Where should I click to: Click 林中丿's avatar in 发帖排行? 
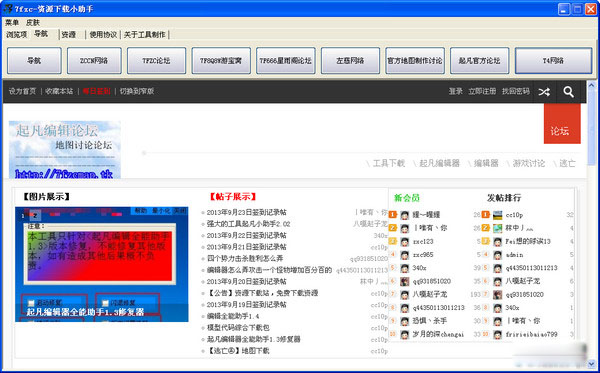click(x=497, y=228)
